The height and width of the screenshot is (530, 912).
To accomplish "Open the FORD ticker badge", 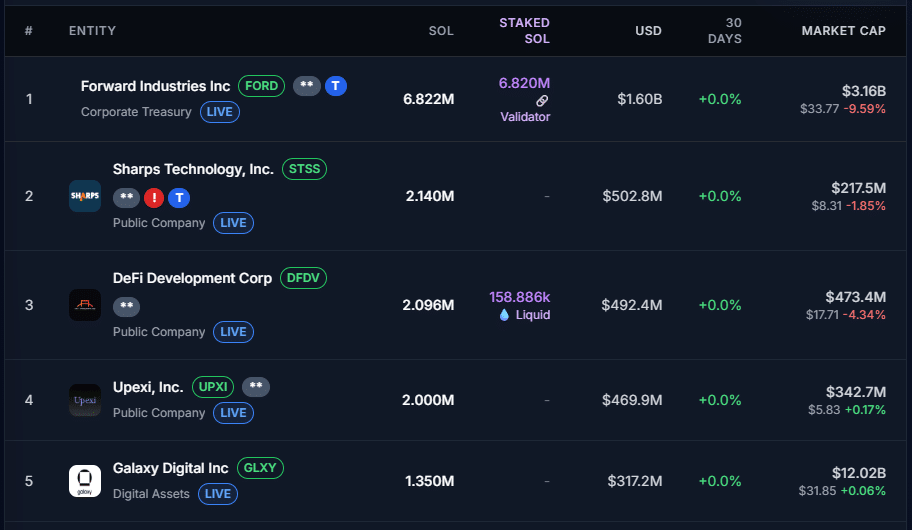I will (262, 86).
